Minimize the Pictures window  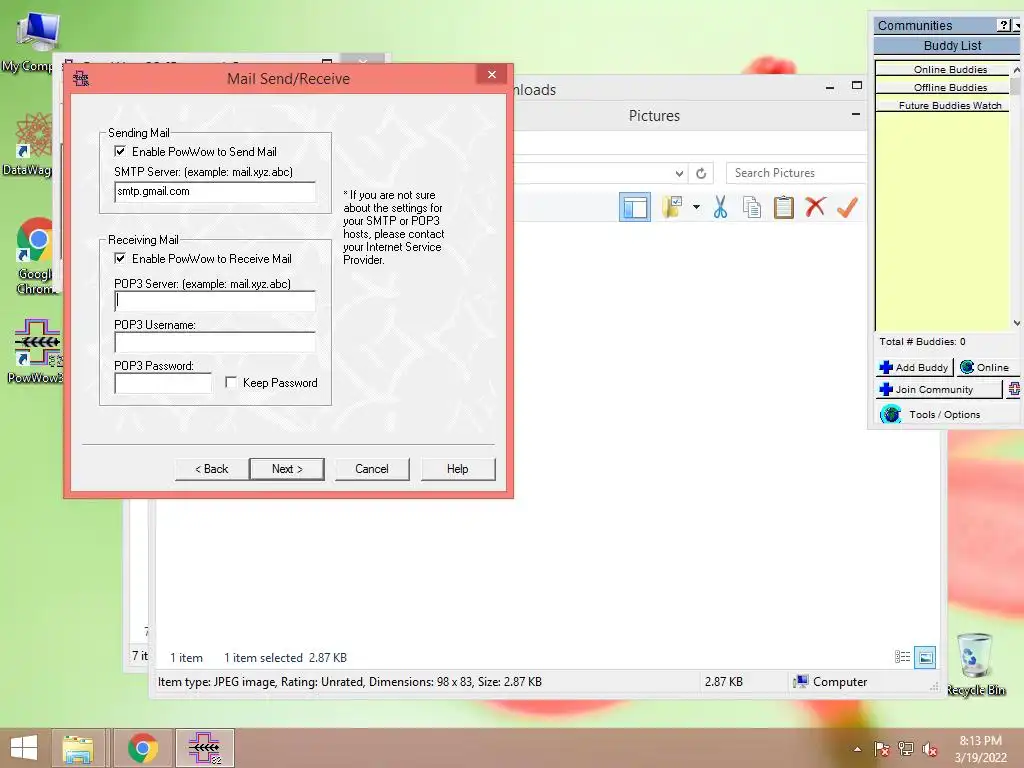pos(855,115)
